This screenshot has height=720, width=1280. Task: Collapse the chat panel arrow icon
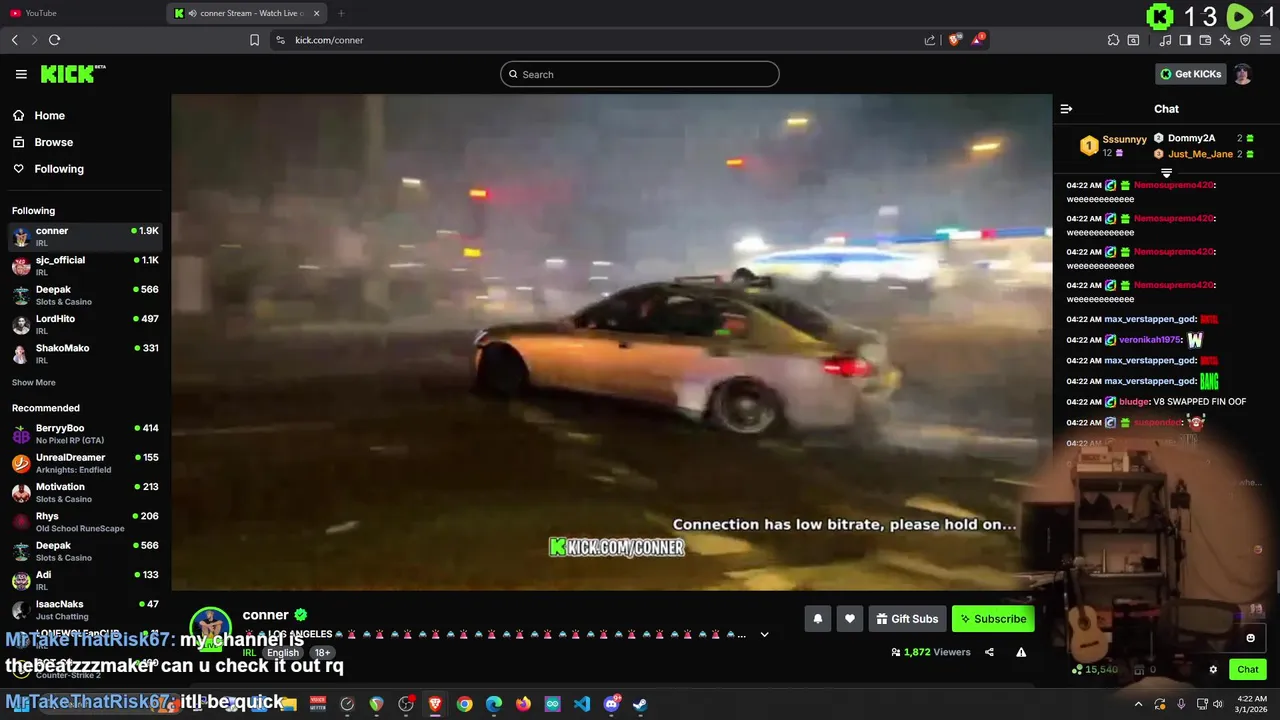pos(1066,109)
